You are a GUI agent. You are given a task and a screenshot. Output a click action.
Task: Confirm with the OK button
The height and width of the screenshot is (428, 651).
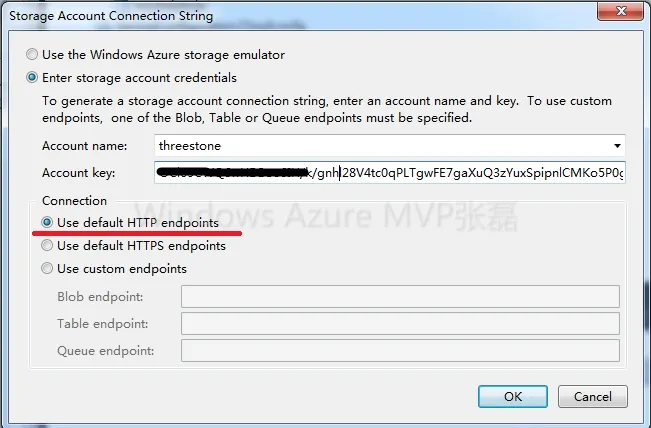pos(513,396)
